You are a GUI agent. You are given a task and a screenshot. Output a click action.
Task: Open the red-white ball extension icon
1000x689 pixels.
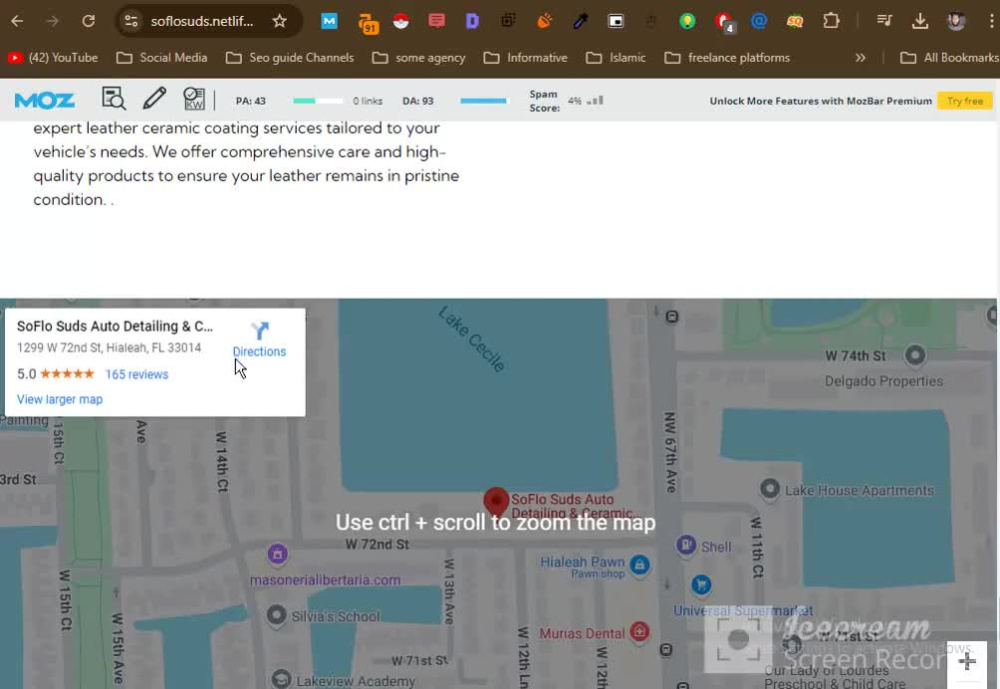click(x=401, y=22)
